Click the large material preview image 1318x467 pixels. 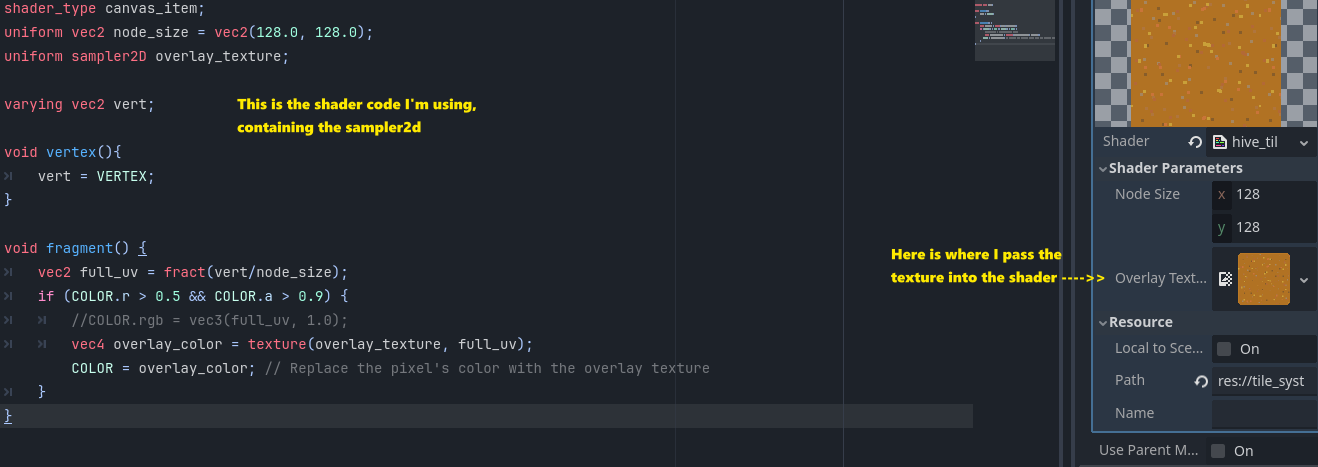(1205, 62)
